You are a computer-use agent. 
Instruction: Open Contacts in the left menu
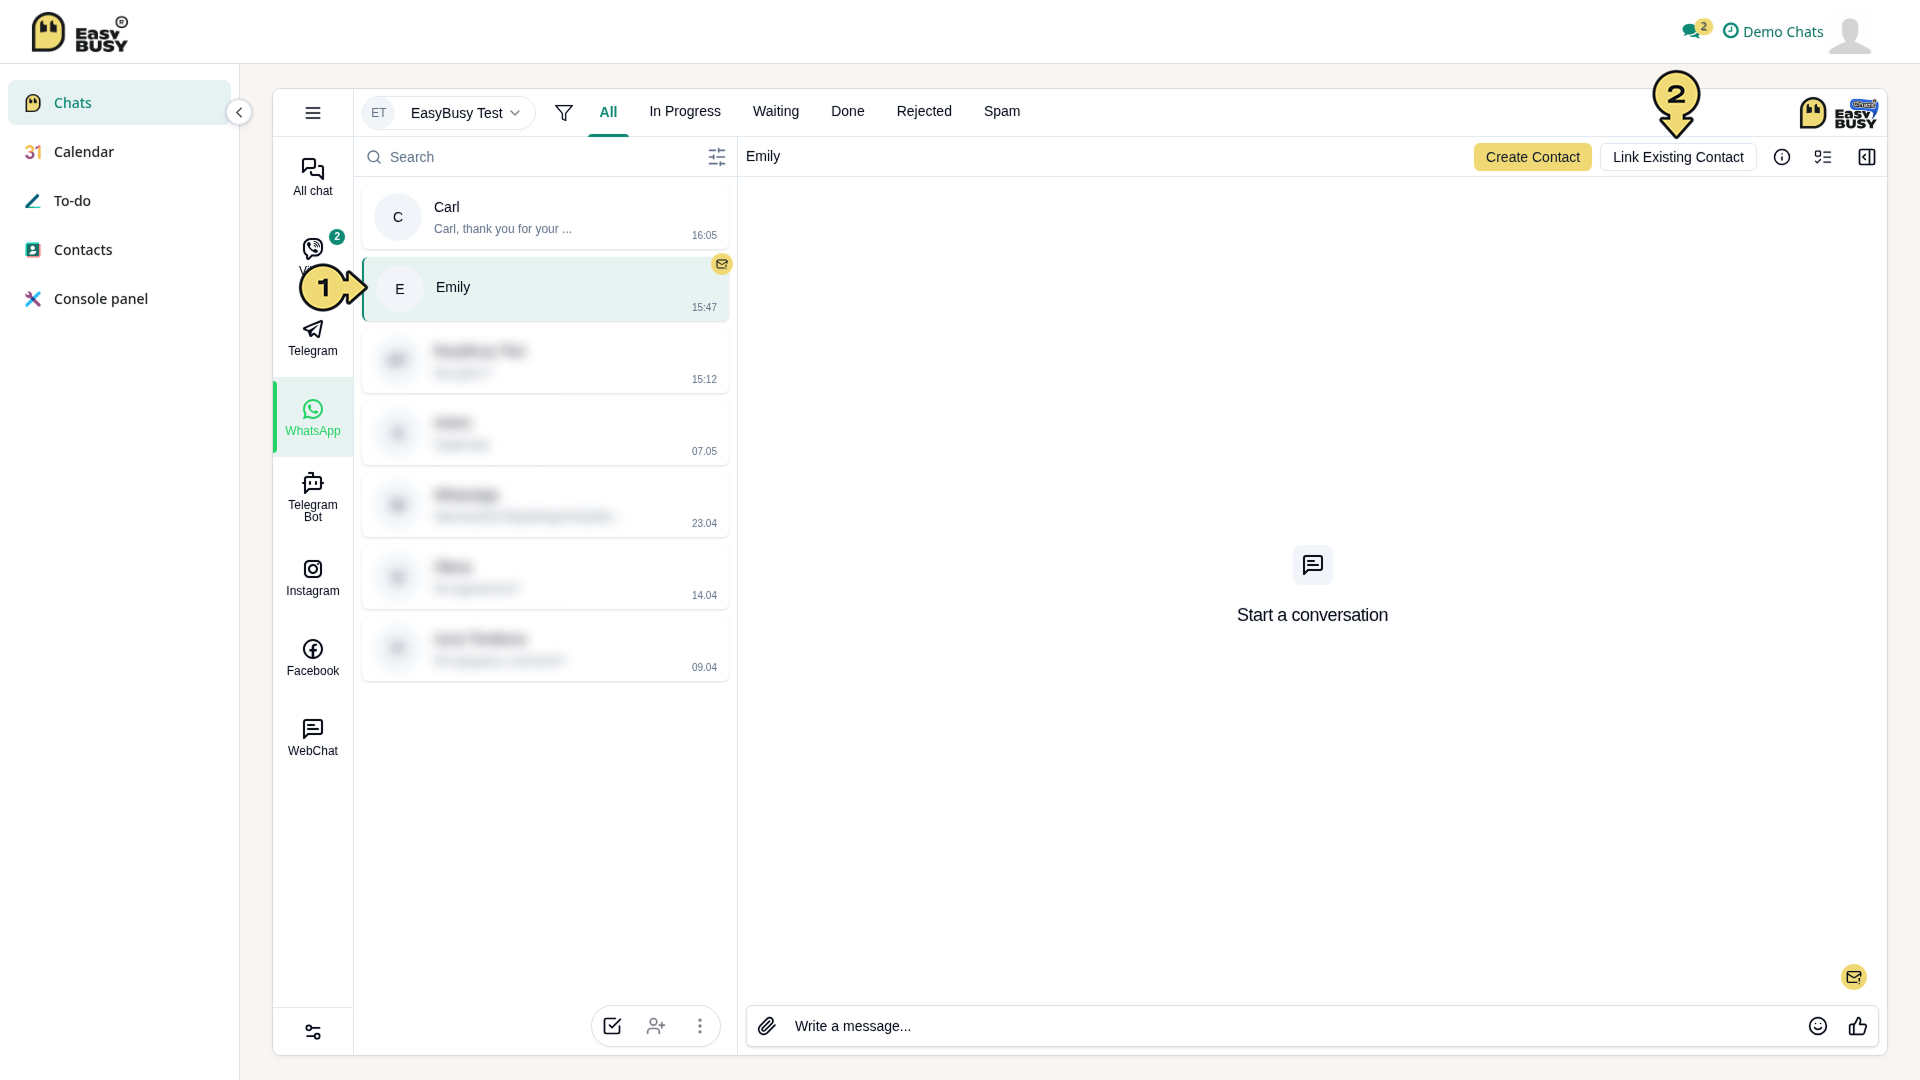119,250
